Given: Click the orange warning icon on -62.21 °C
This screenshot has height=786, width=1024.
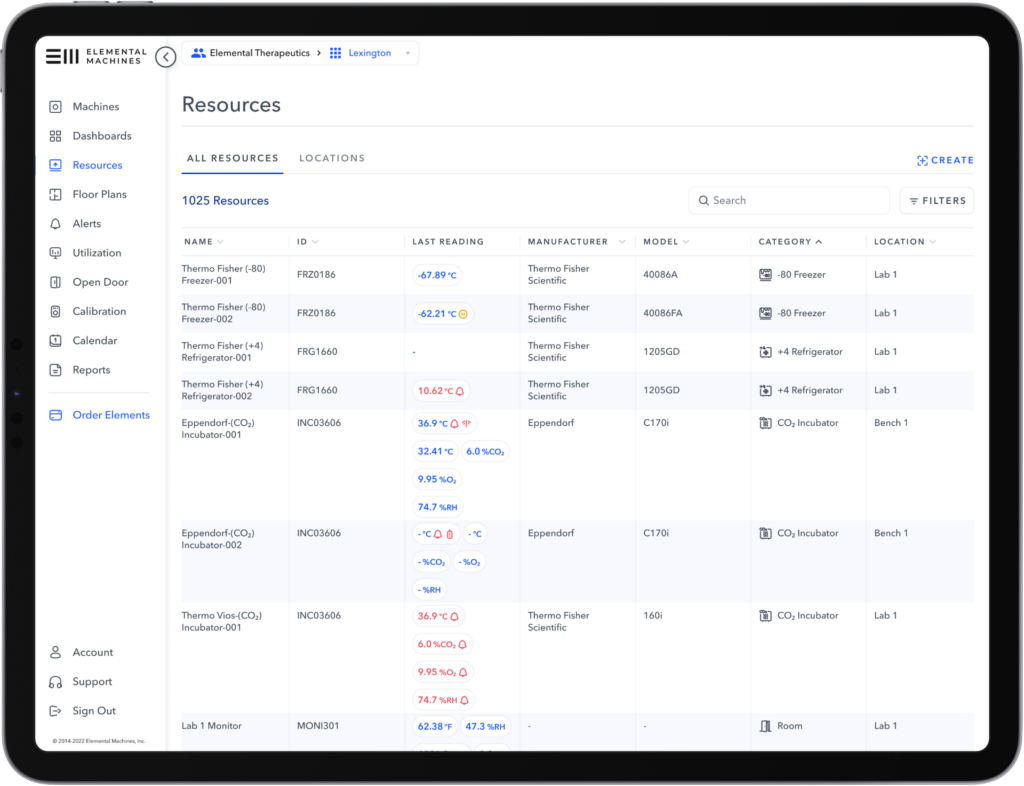Looking at the screenshot, I should click(x=463, y=314).
